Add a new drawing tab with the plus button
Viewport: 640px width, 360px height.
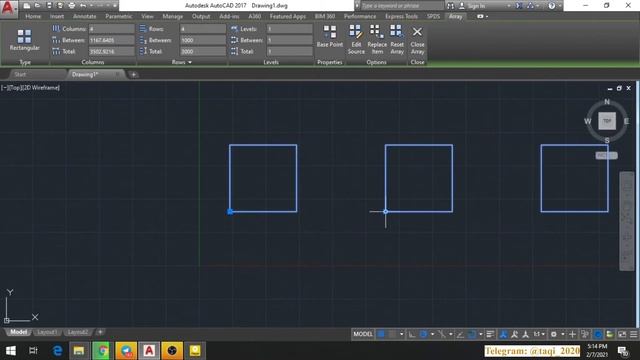tap(133, 74)
